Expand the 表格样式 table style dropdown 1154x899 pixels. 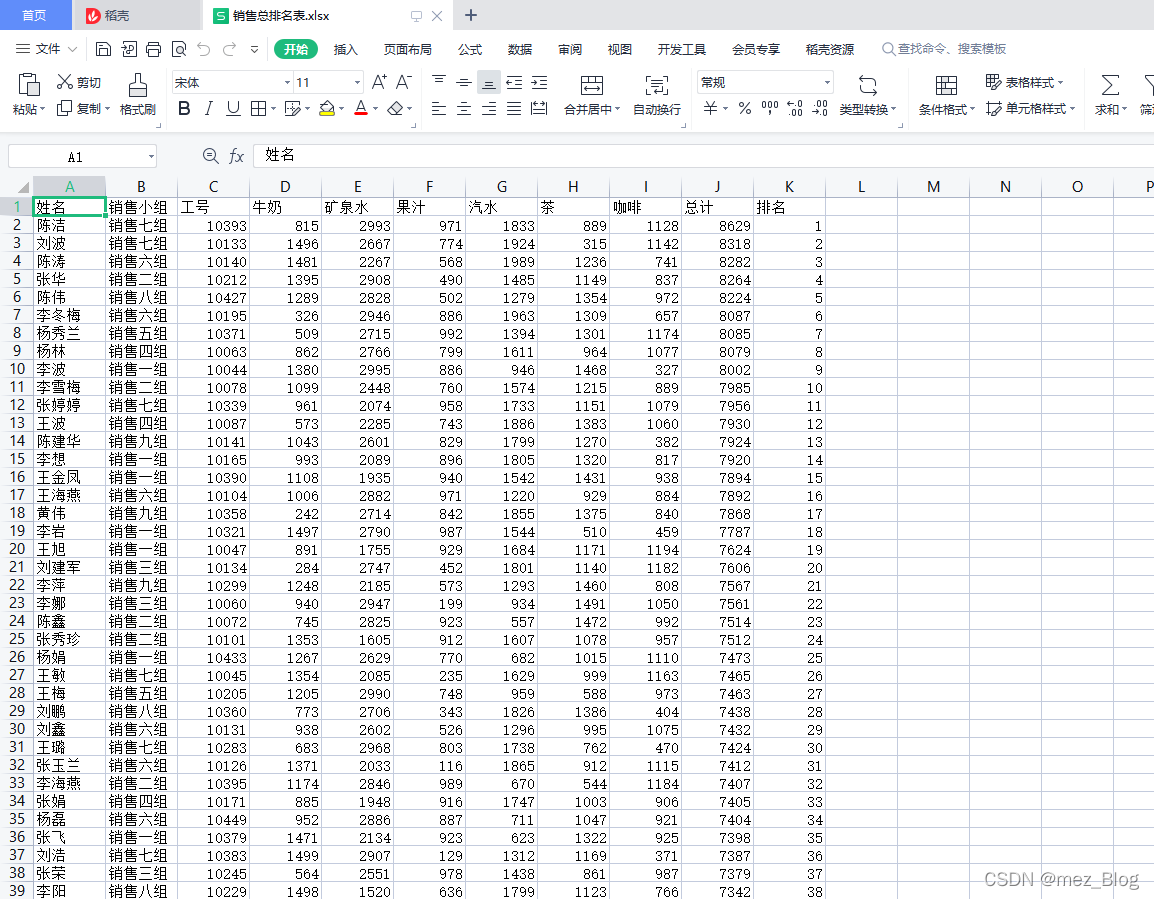click(1061, 82)
